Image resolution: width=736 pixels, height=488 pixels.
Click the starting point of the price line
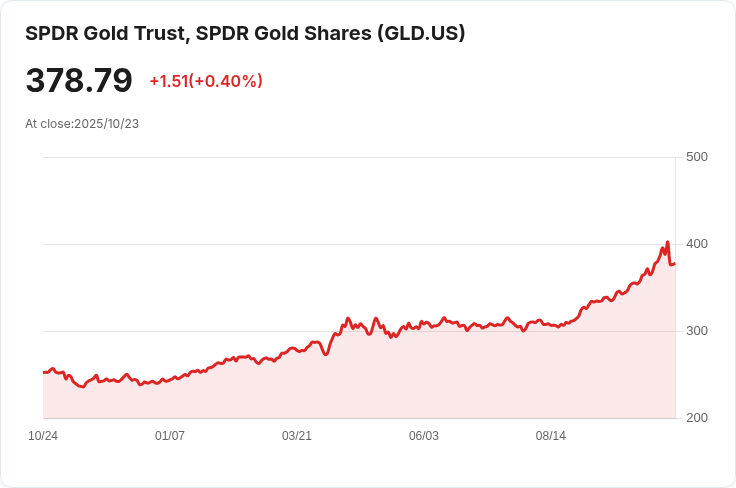(x=44, y=373)
